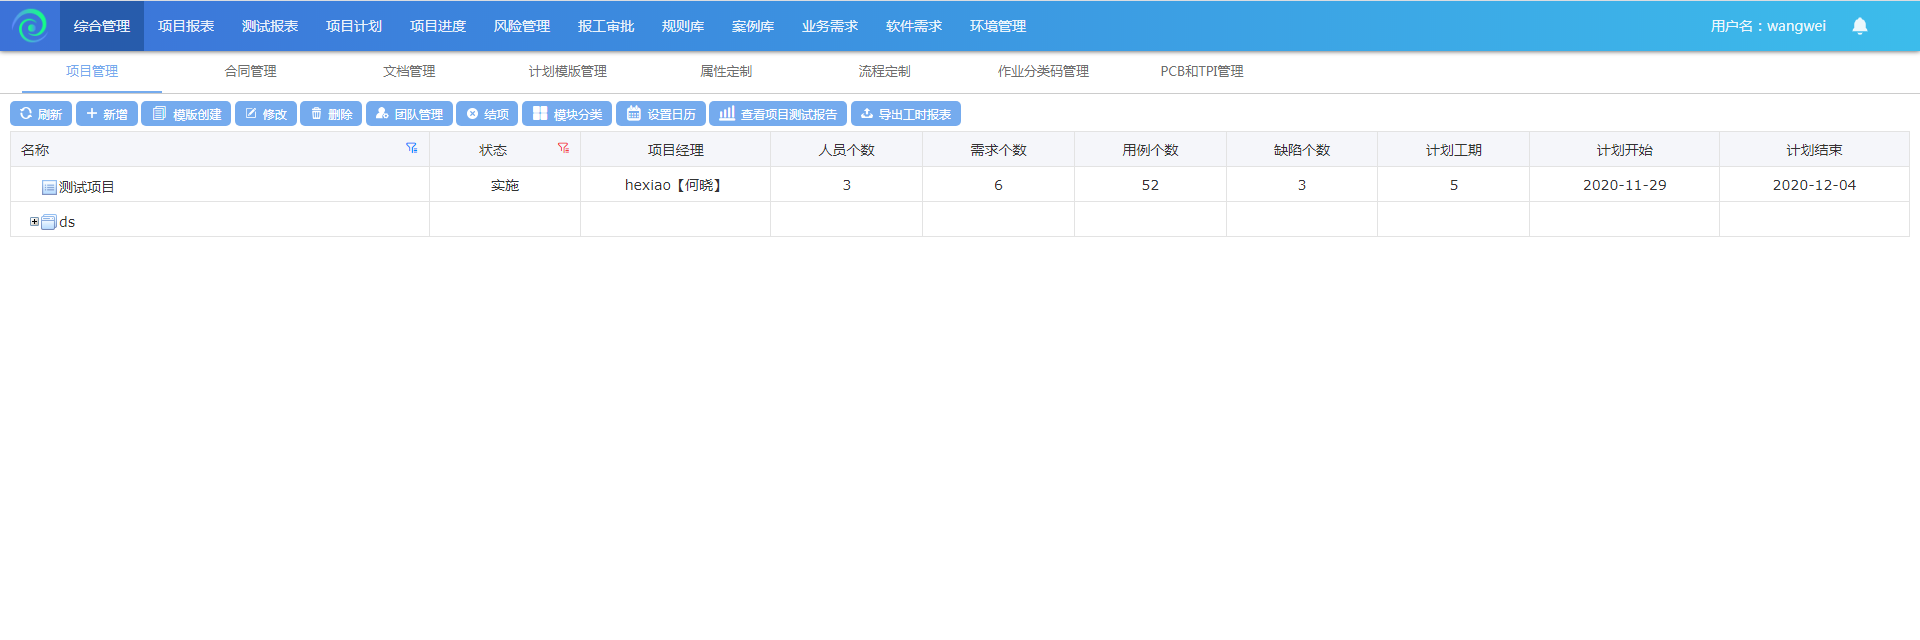The width and height of the screenshot is (1920, 640).
Task: Click the app logo in top-left
Action: 30,26
